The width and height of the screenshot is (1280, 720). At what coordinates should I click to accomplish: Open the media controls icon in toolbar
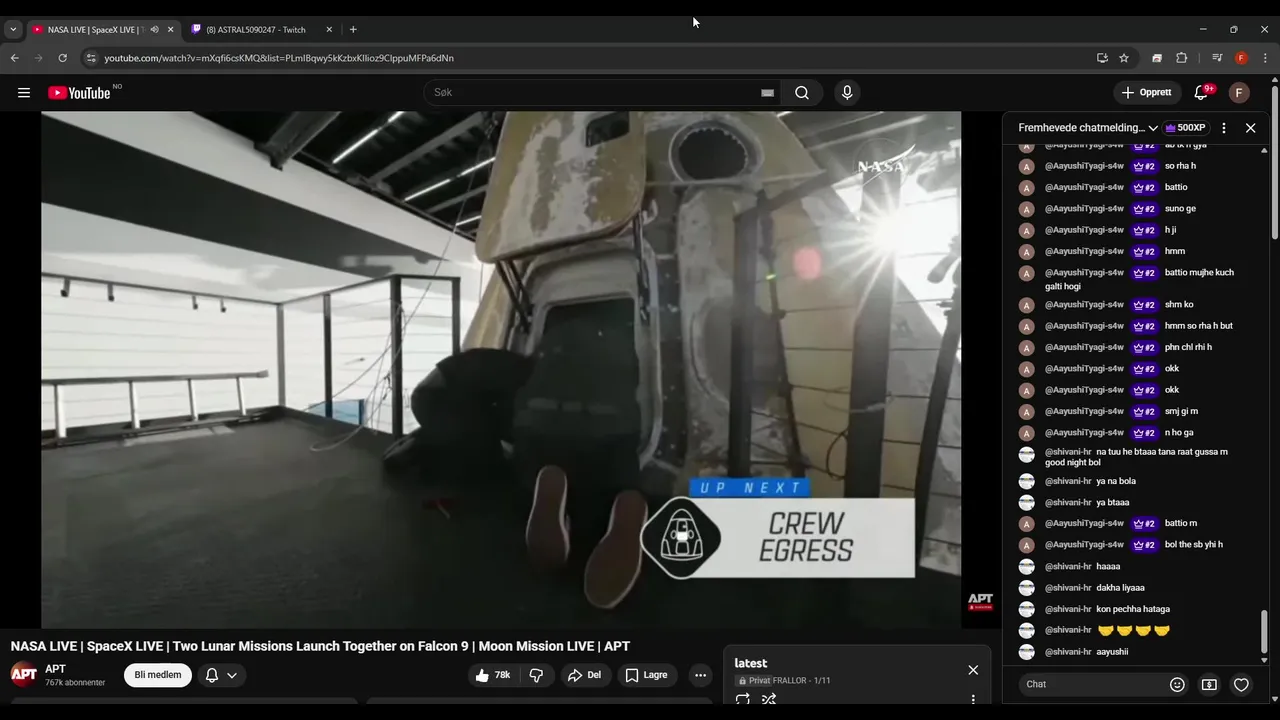click(x=1217, y=58)
